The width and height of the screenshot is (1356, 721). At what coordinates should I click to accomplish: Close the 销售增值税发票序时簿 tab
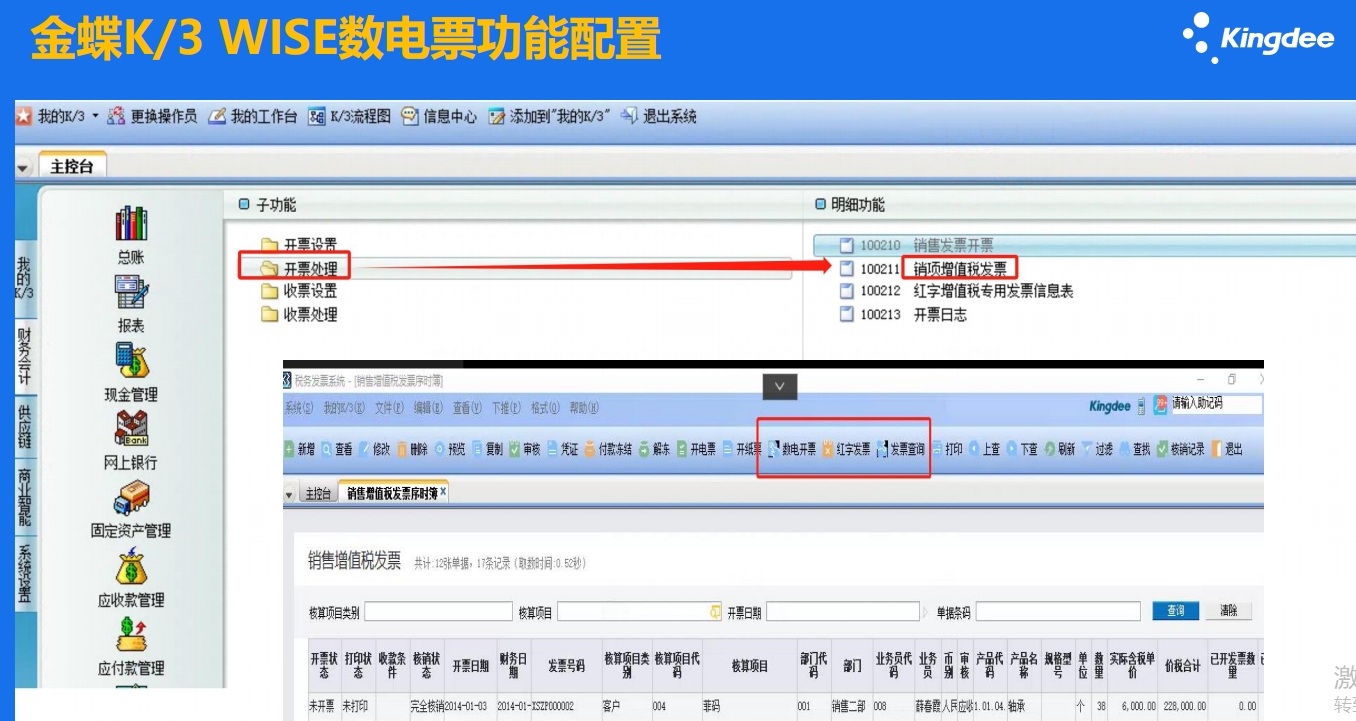coord(444,492)
